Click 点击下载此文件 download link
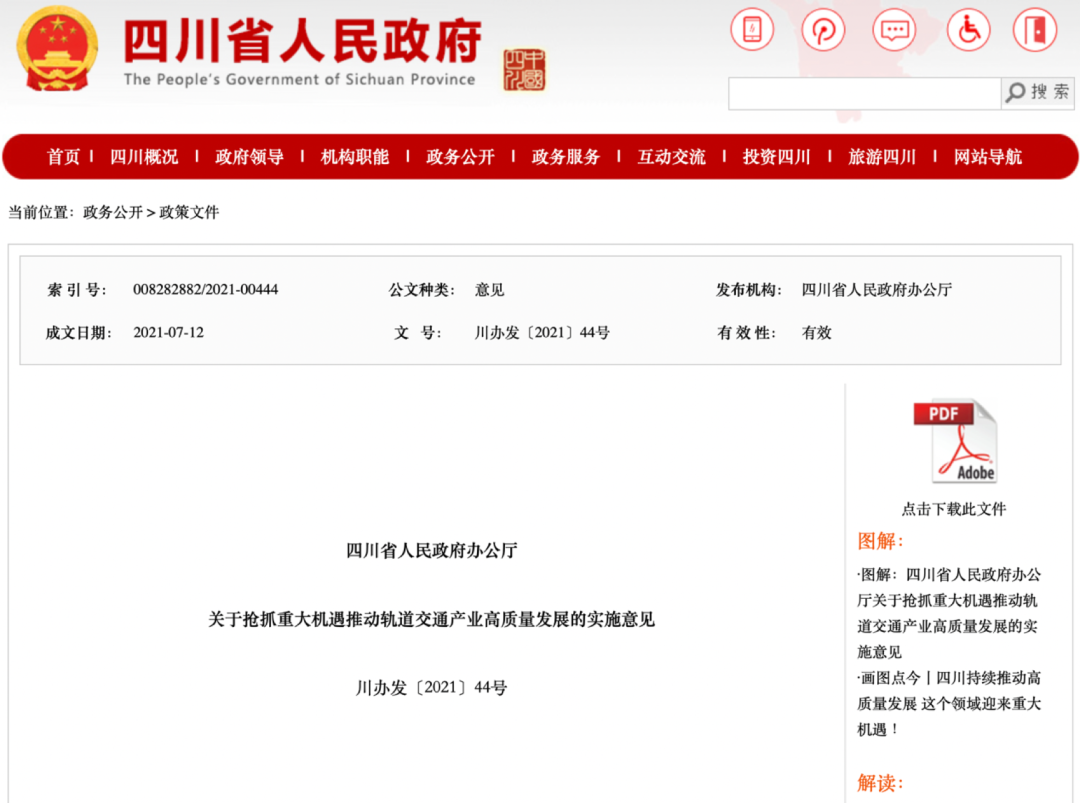This screenshot has width=1080, height=803. [953, 509]
